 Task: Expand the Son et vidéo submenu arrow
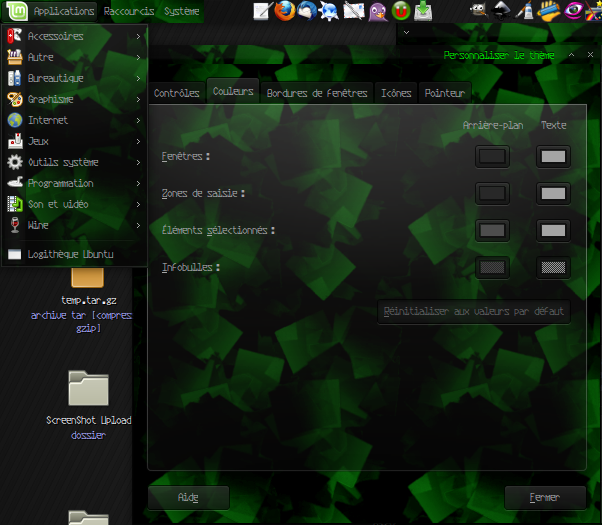138,204
